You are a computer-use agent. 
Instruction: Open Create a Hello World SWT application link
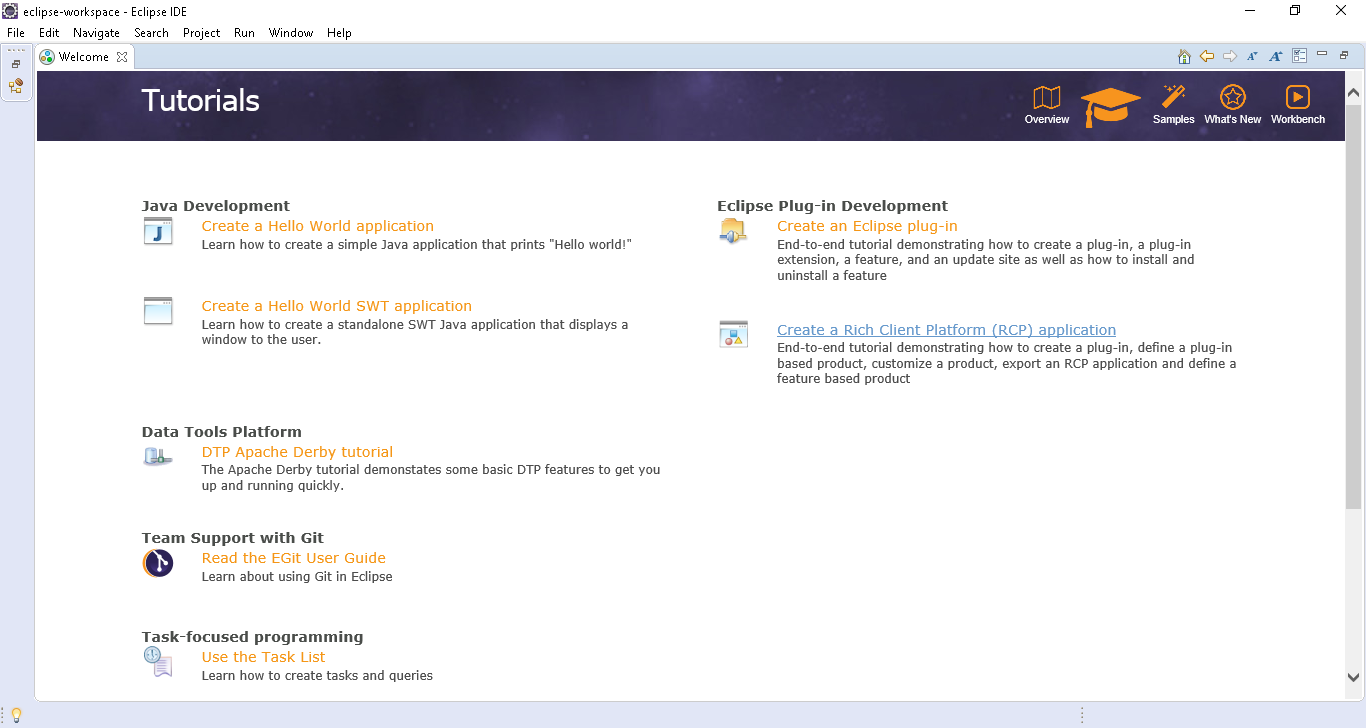(x=337, y=306)
